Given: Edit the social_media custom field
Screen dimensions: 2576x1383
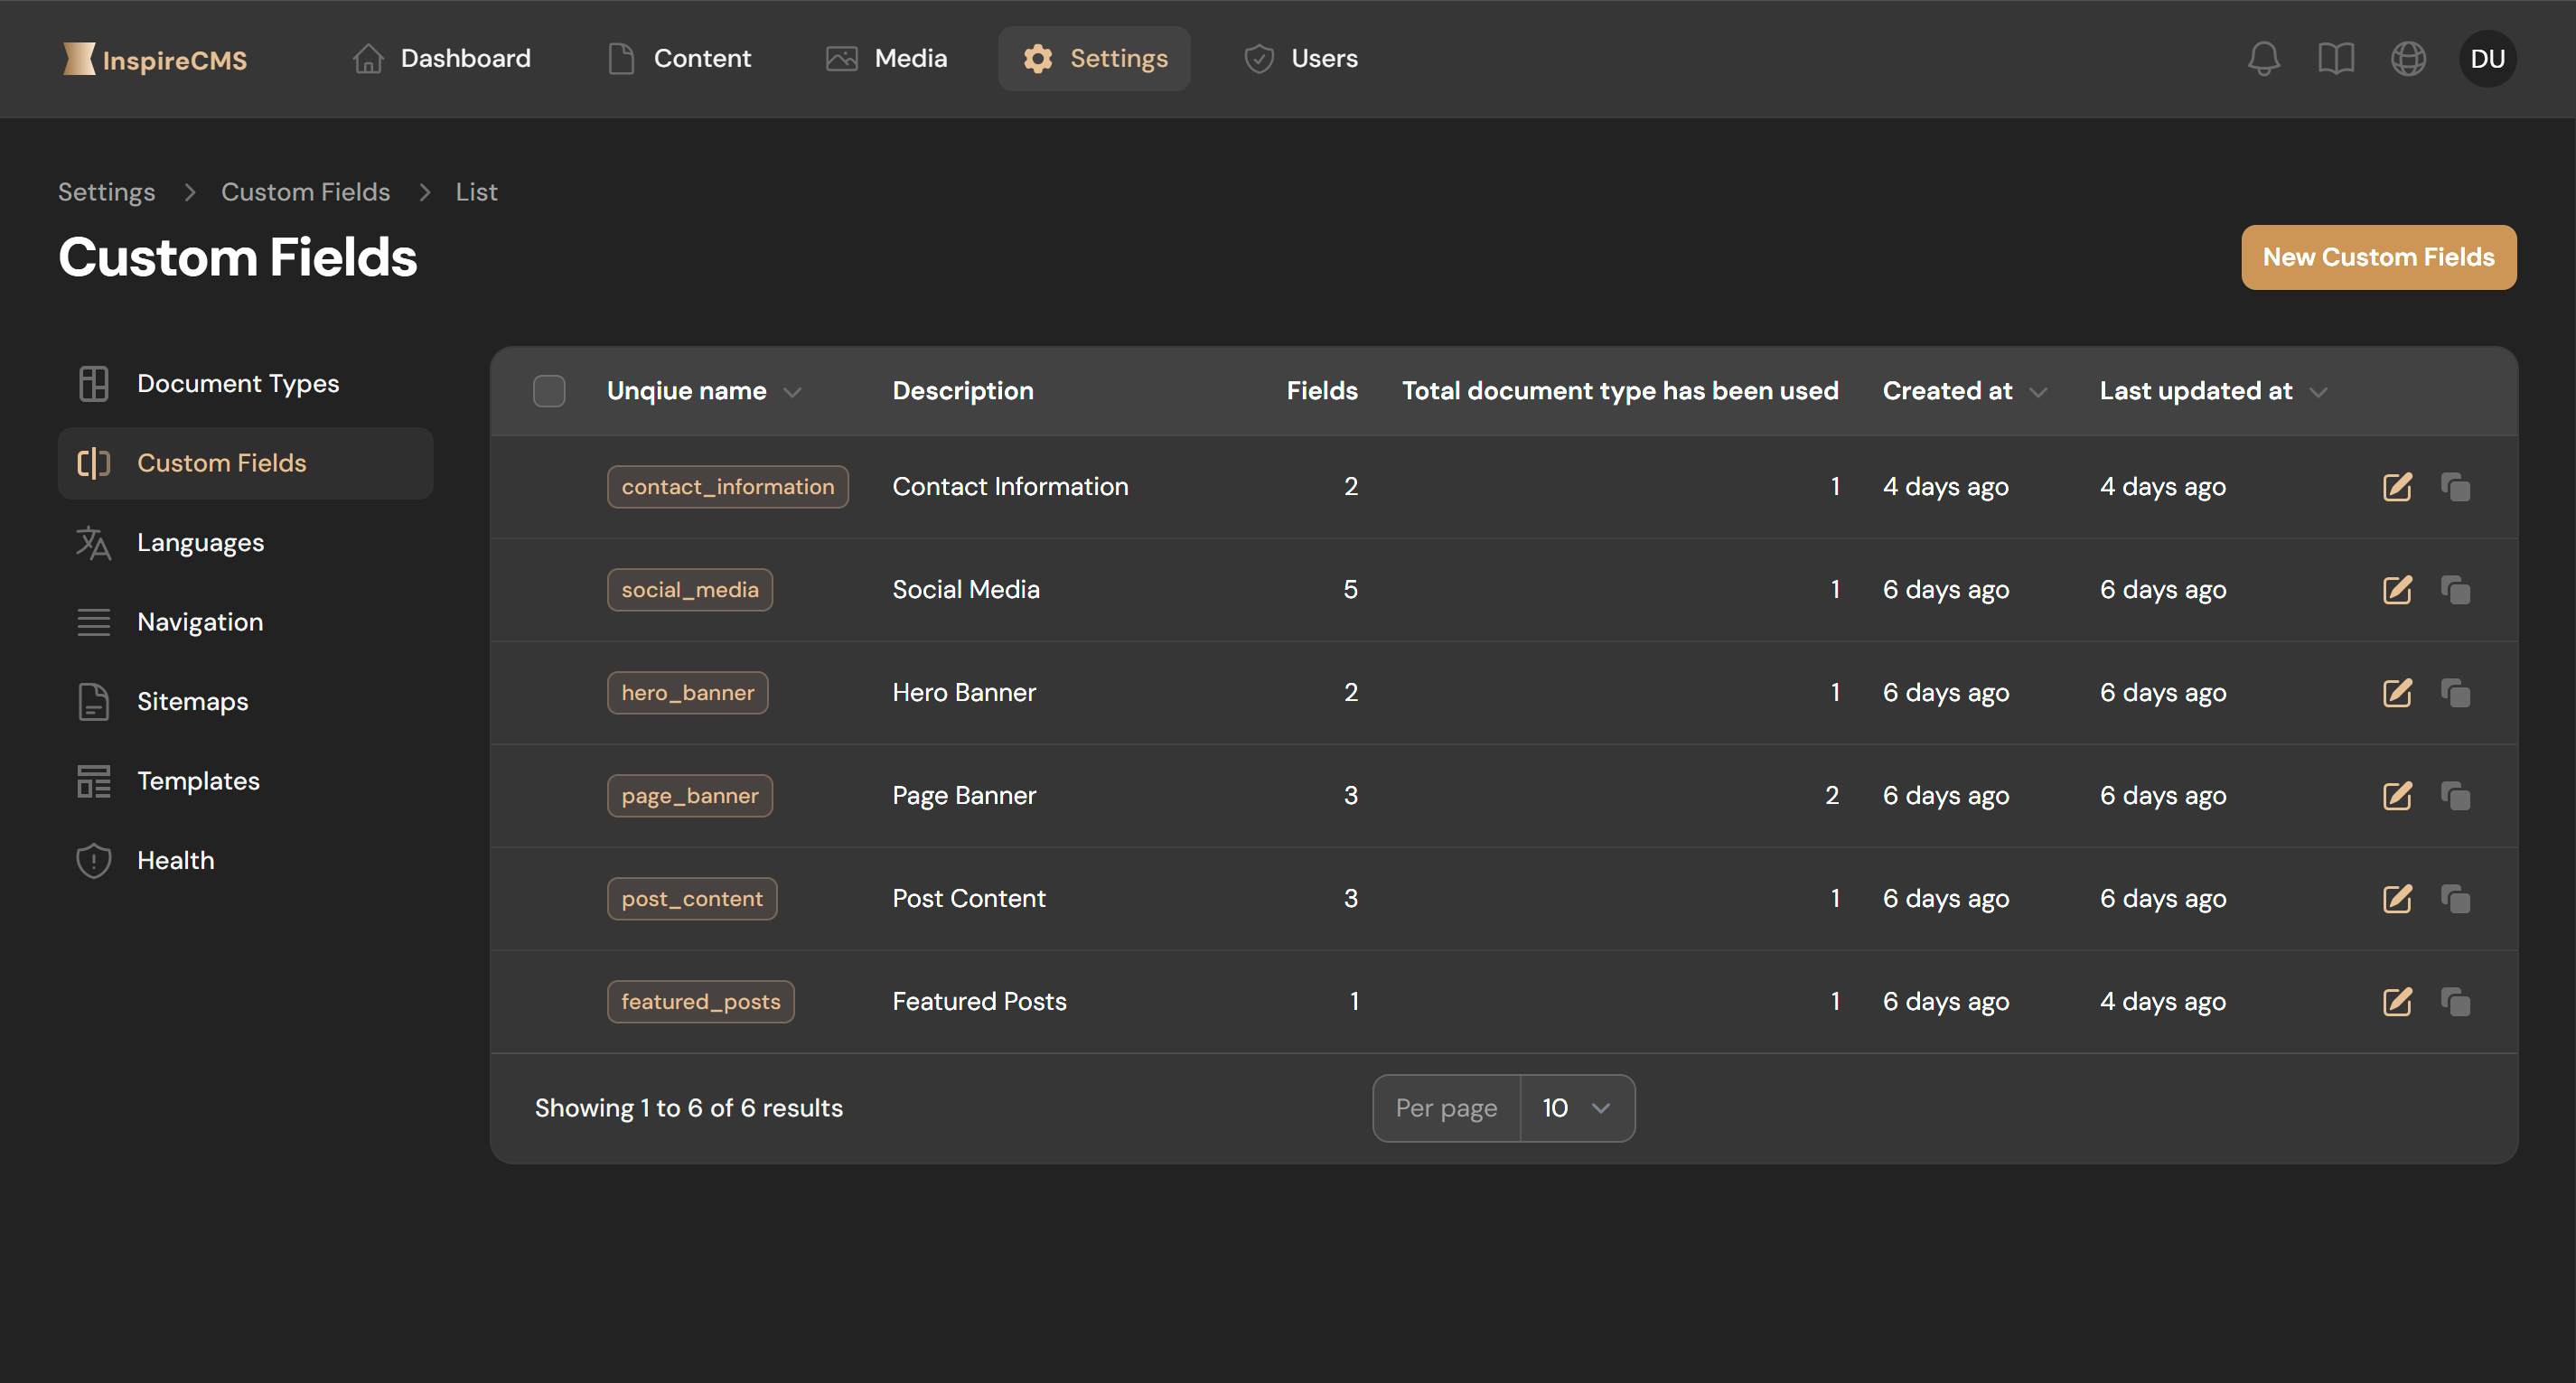Looking at the screenshot, I should click(2397, 590).
